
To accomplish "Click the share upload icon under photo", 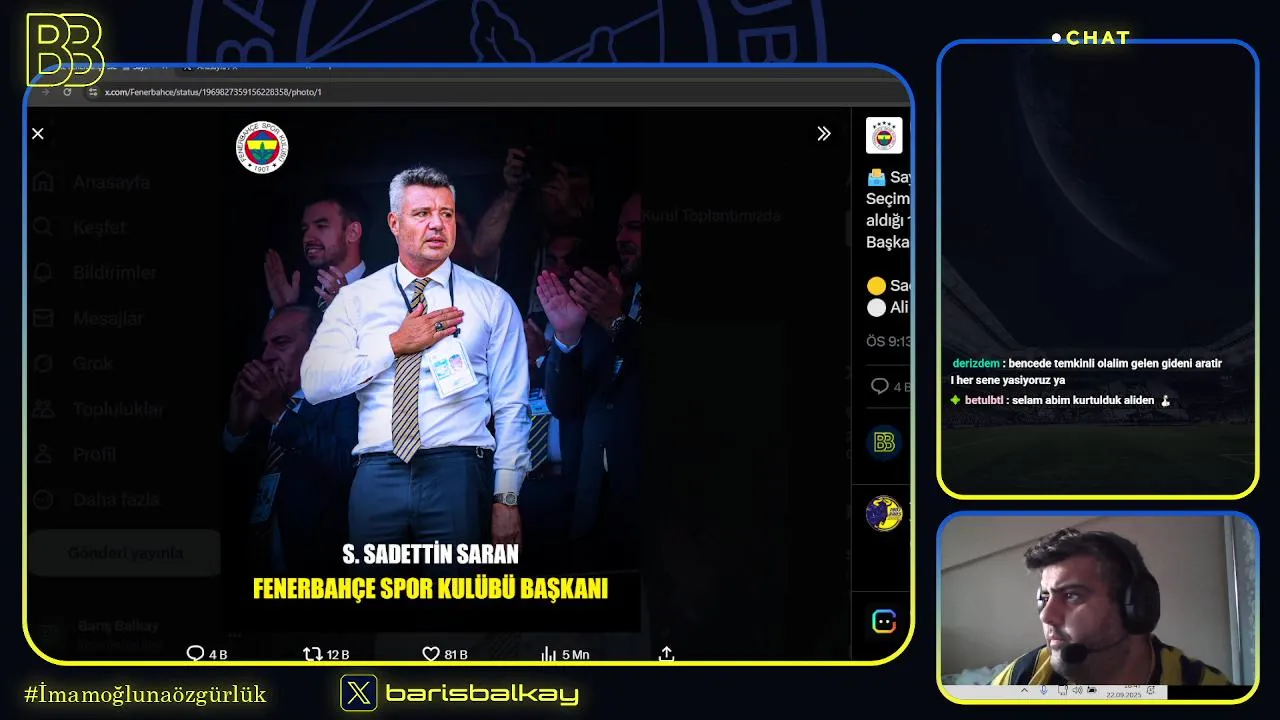I will click(667, 654).
